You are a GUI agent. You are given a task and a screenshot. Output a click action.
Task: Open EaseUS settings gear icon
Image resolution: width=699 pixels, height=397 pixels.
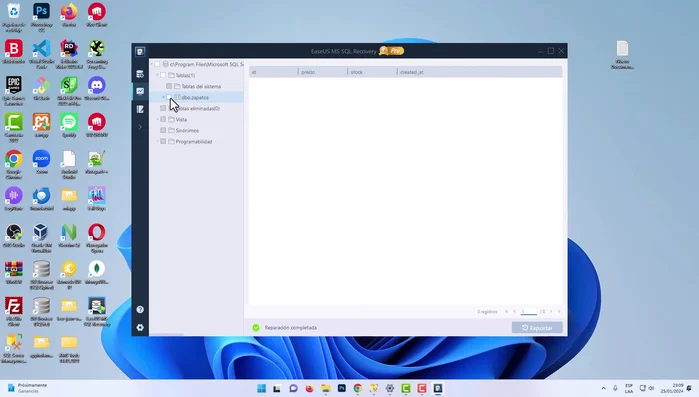tap(140, 327)
